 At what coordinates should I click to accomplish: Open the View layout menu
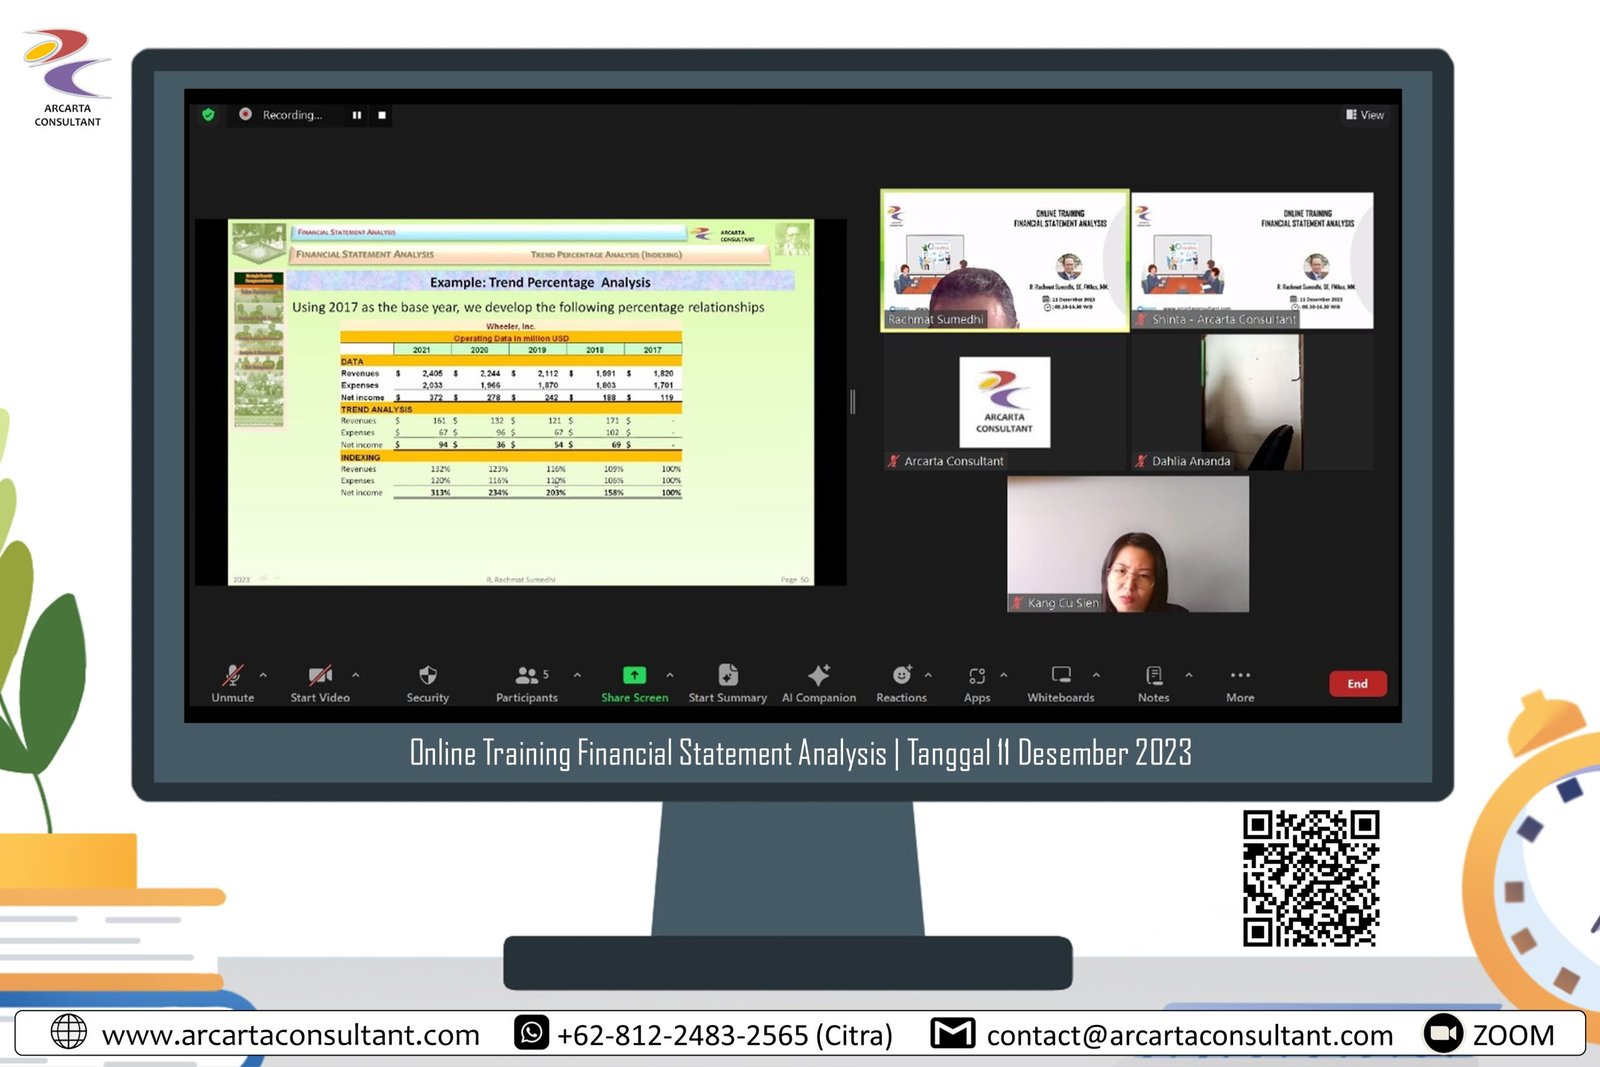[x=1365, y=115]
